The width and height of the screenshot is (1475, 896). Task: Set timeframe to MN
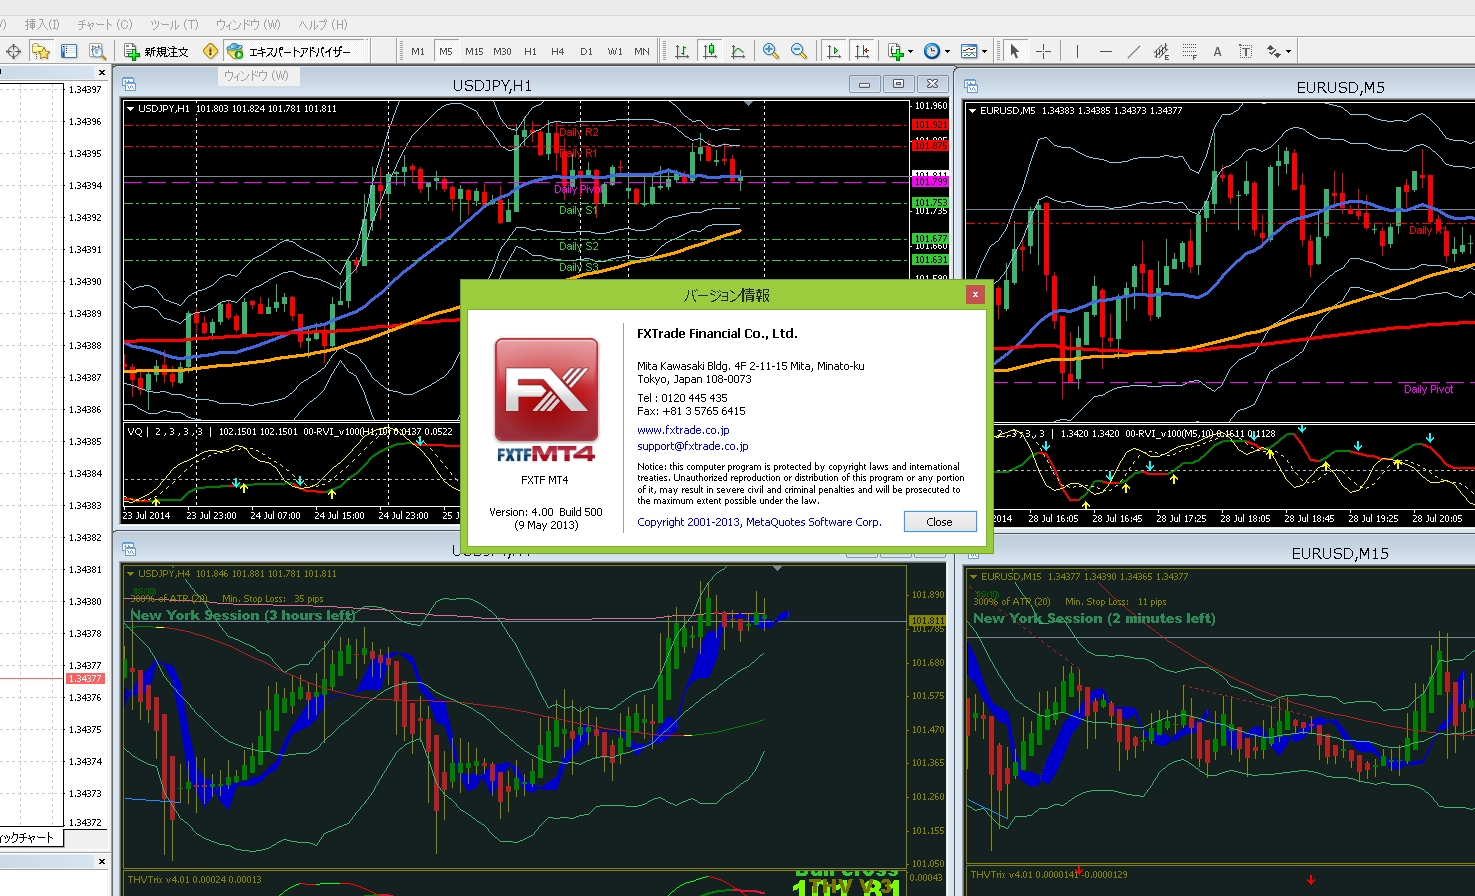pyautogui.click(x=642, y=51)
